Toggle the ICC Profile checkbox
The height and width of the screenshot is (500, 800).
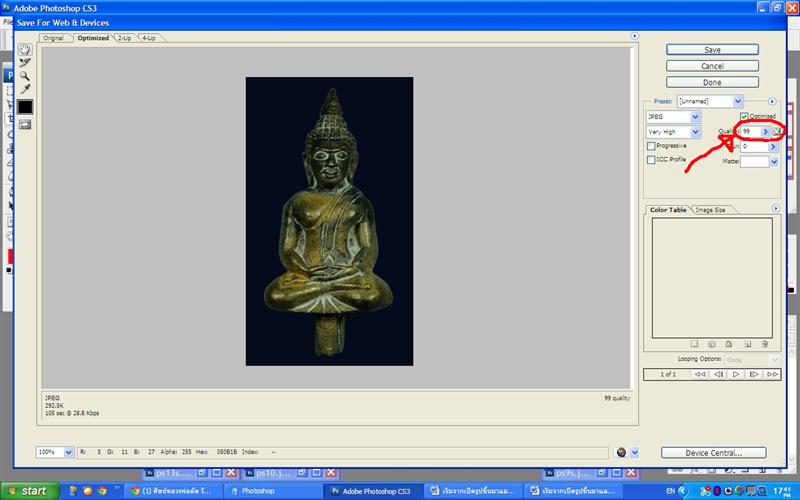point(652,160)
